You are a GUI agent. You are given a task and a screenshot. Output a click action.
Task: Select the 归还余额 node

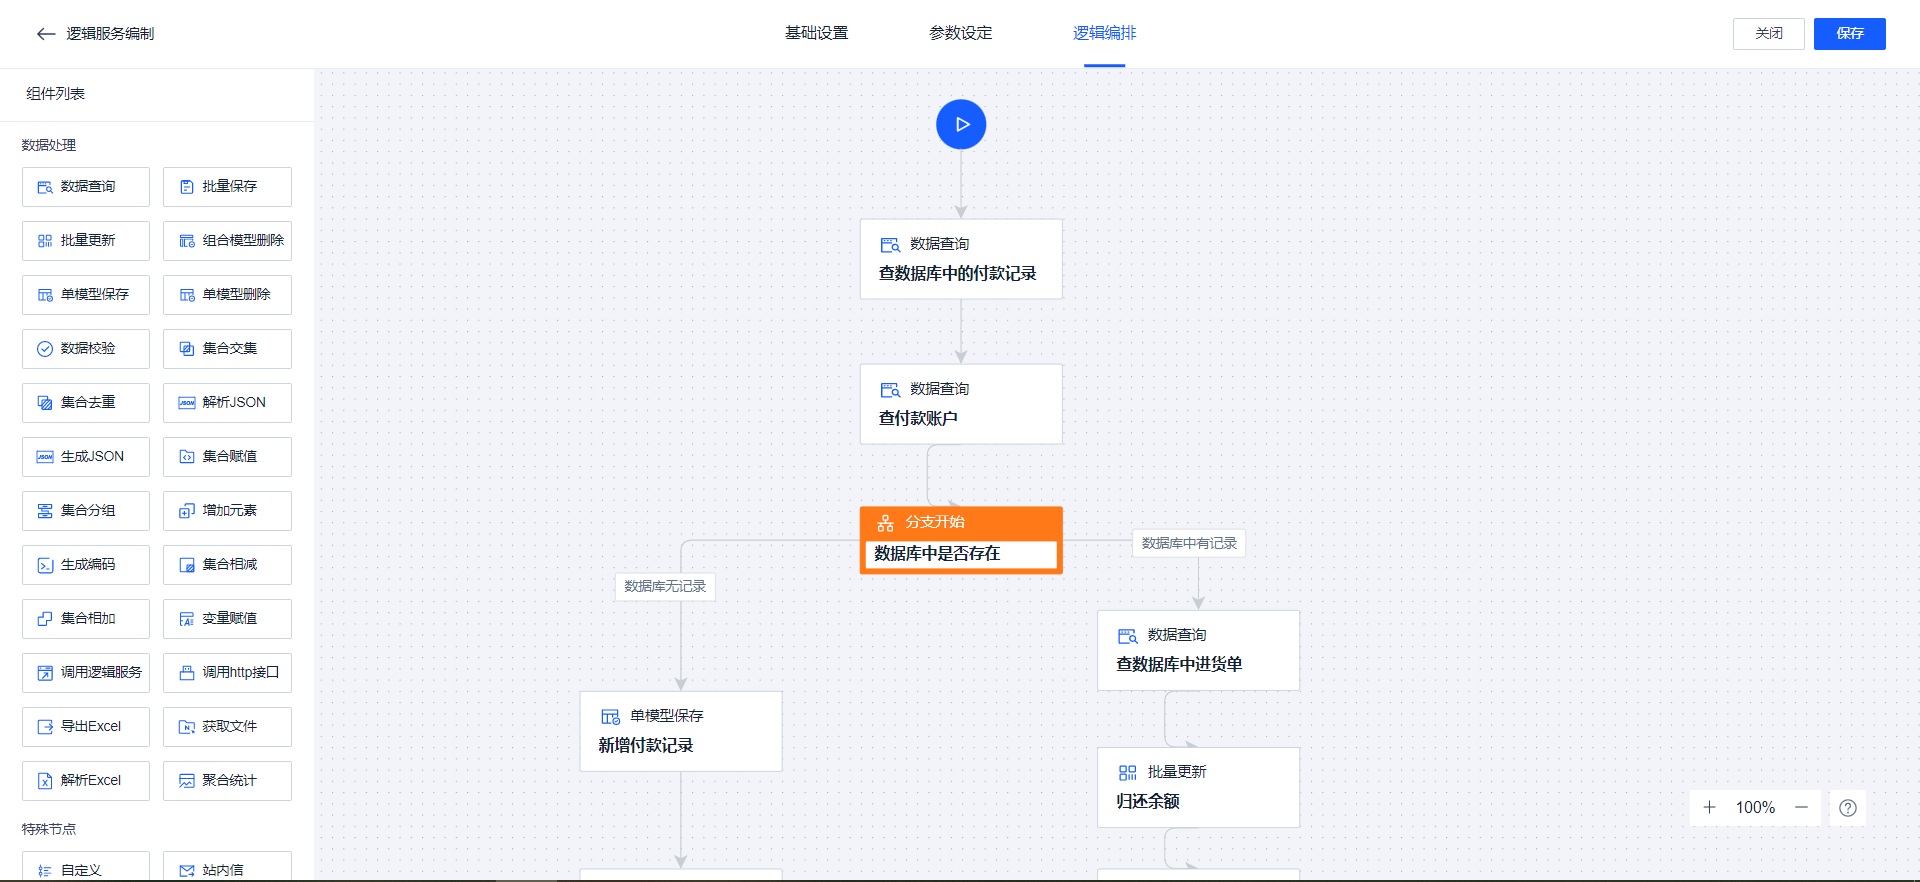click(1198, 787)
